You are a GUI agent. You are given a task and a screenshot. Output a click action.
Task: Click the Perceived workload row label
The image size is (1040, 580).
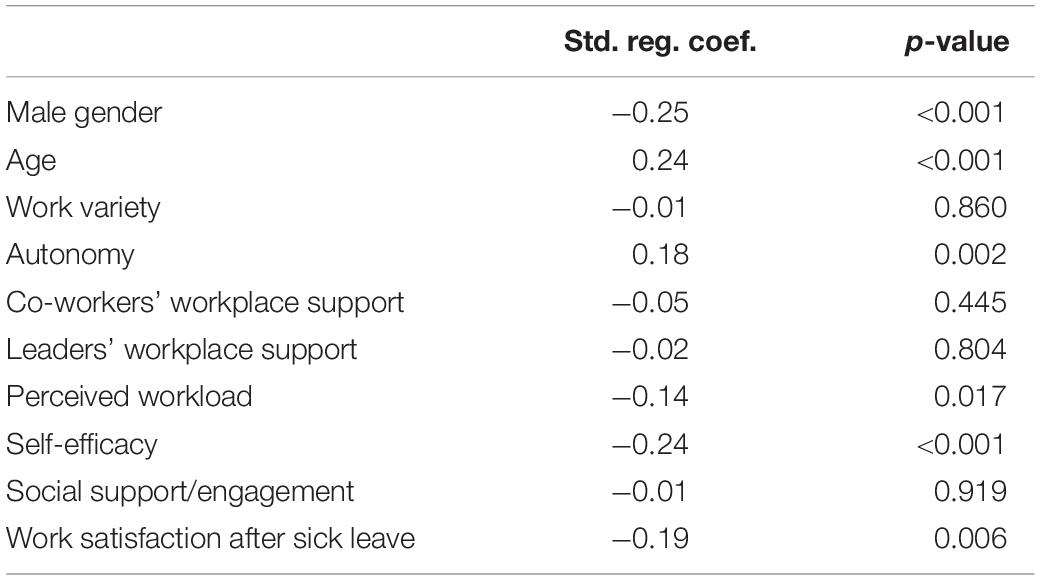pos(129,397)
